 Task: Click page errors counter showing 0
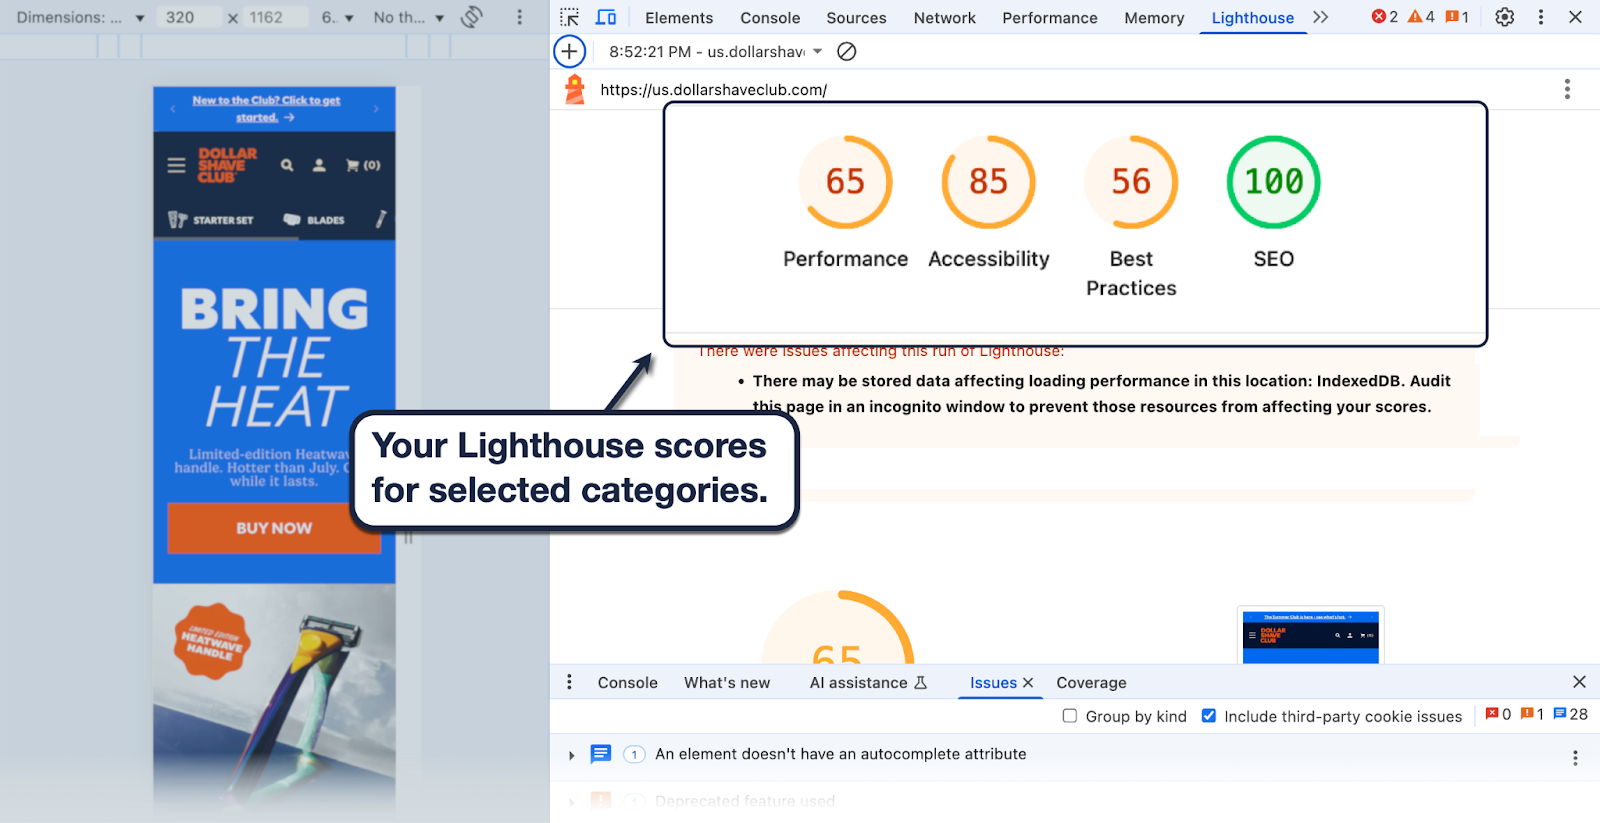pyautogui.click(x=1498, y=714)
